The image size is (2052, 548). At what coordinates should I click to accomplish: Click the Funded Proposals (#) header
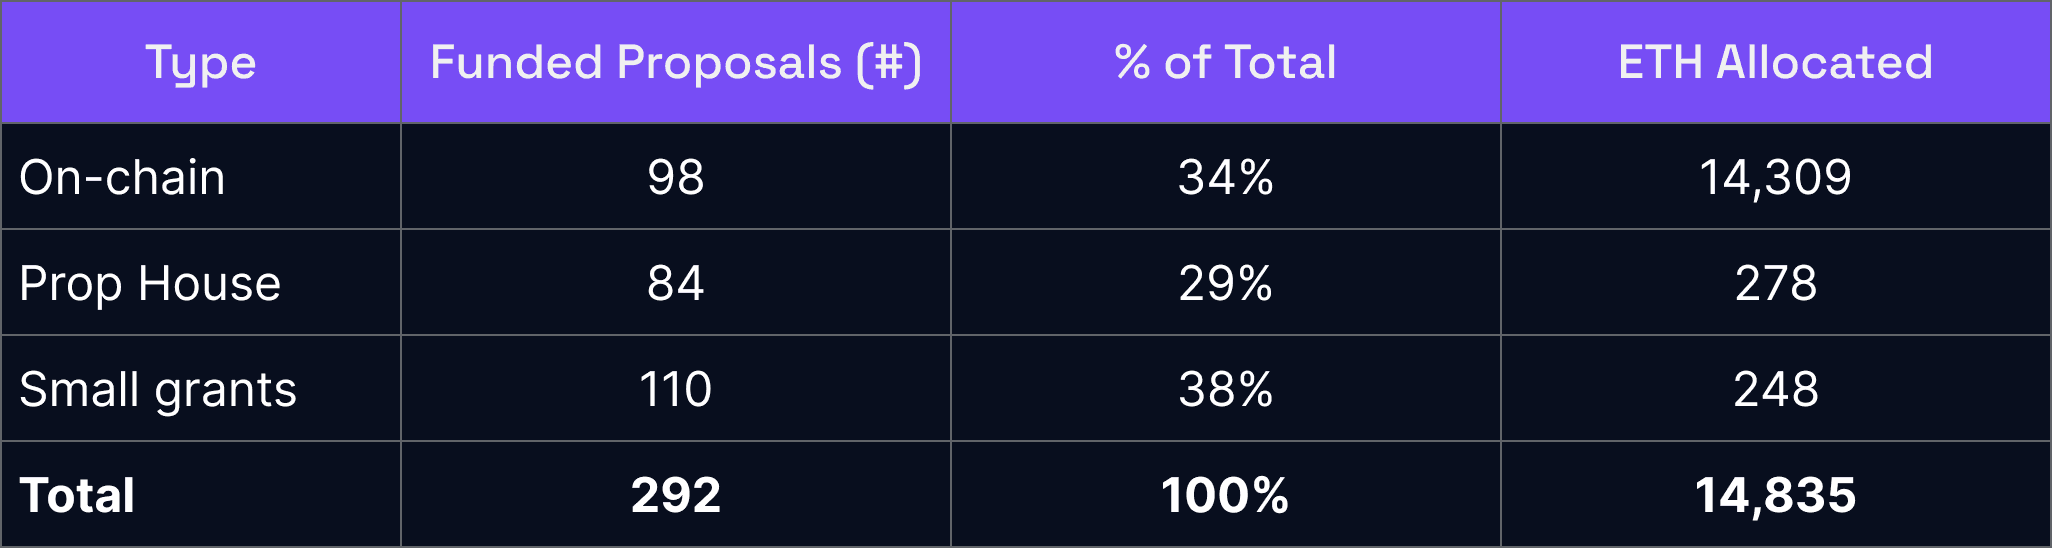676,63
